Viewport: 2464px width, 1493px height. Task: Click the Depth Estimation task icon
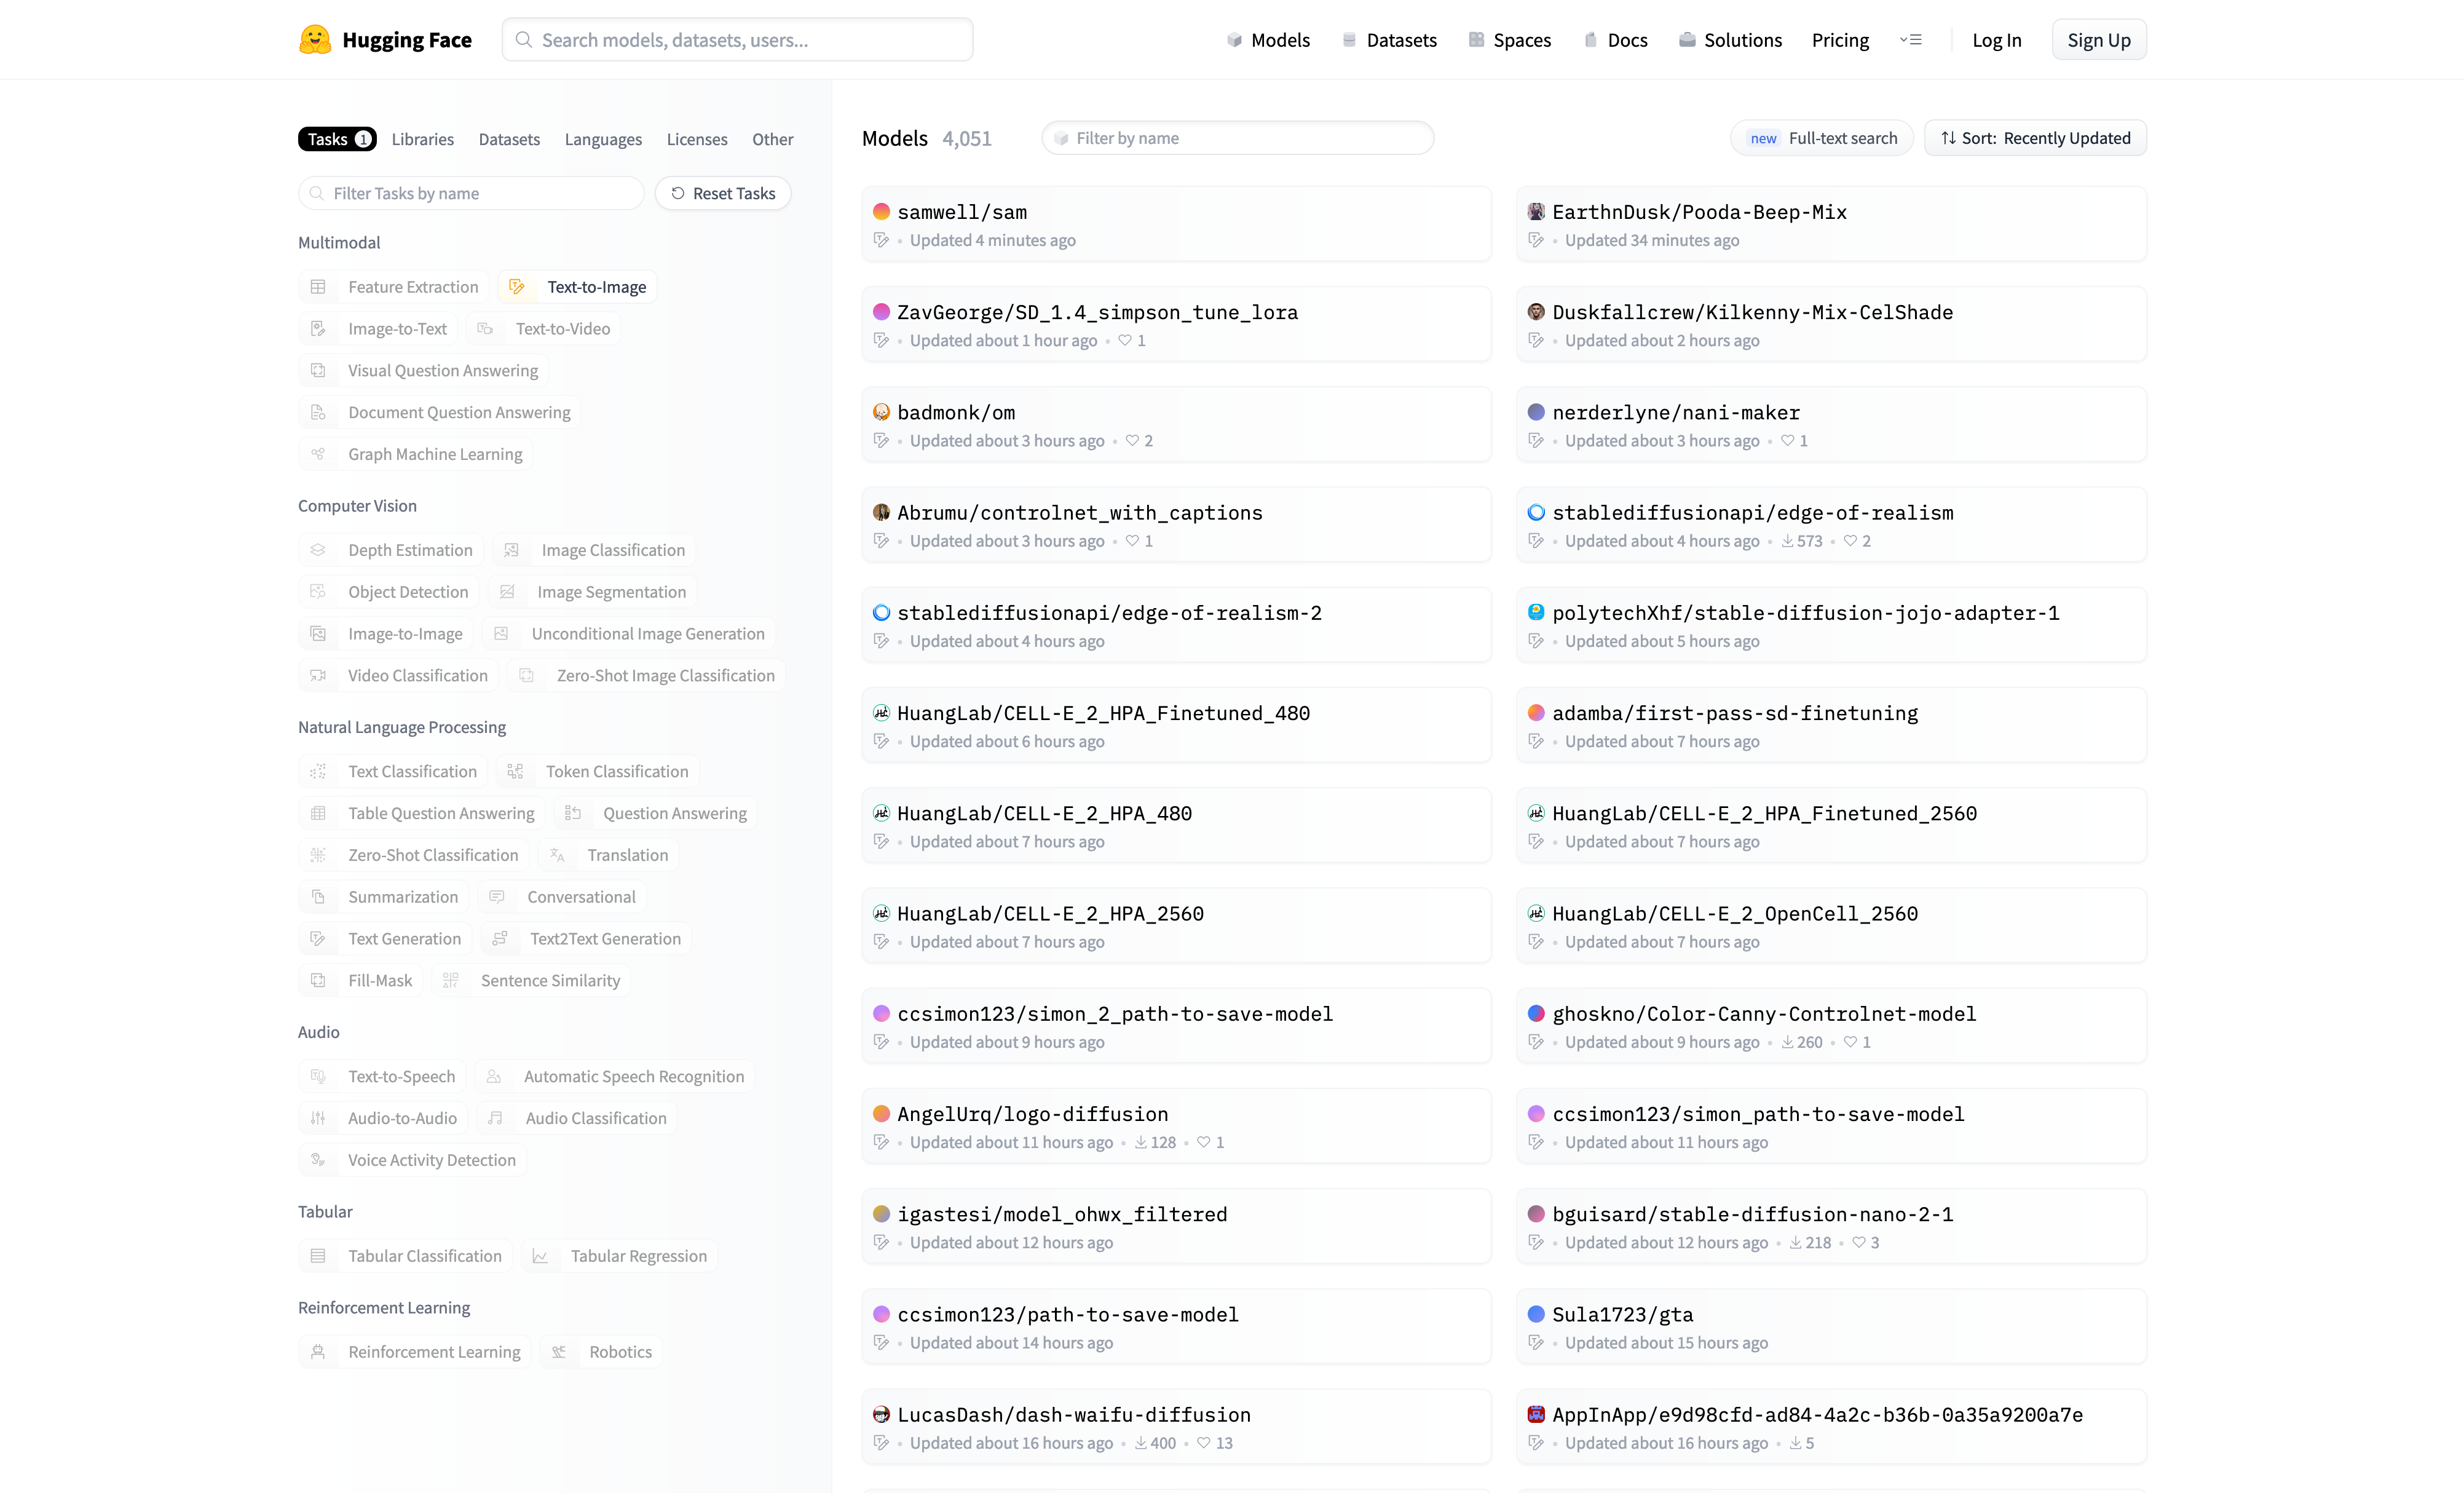318,550
